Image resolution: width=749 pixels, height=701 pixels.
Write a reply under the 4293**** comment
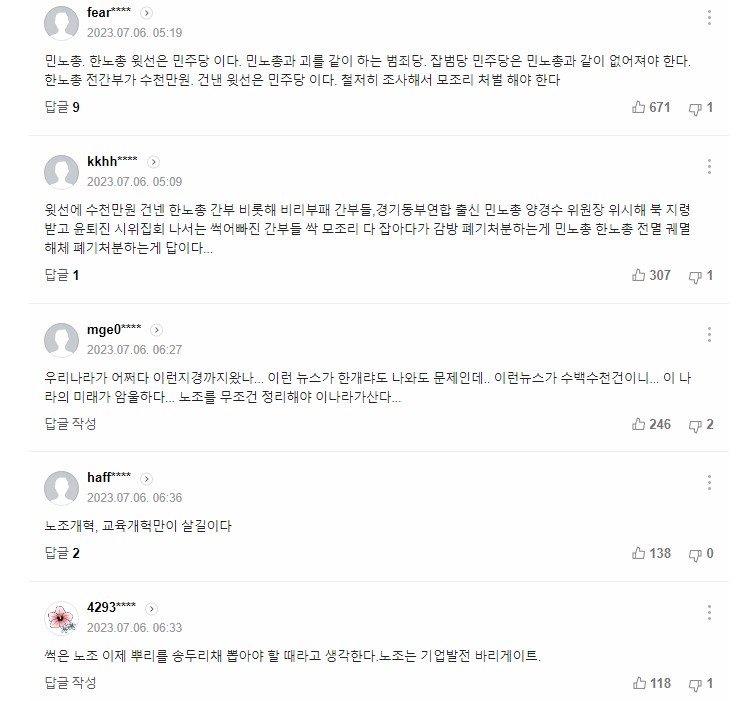[70, 683]
